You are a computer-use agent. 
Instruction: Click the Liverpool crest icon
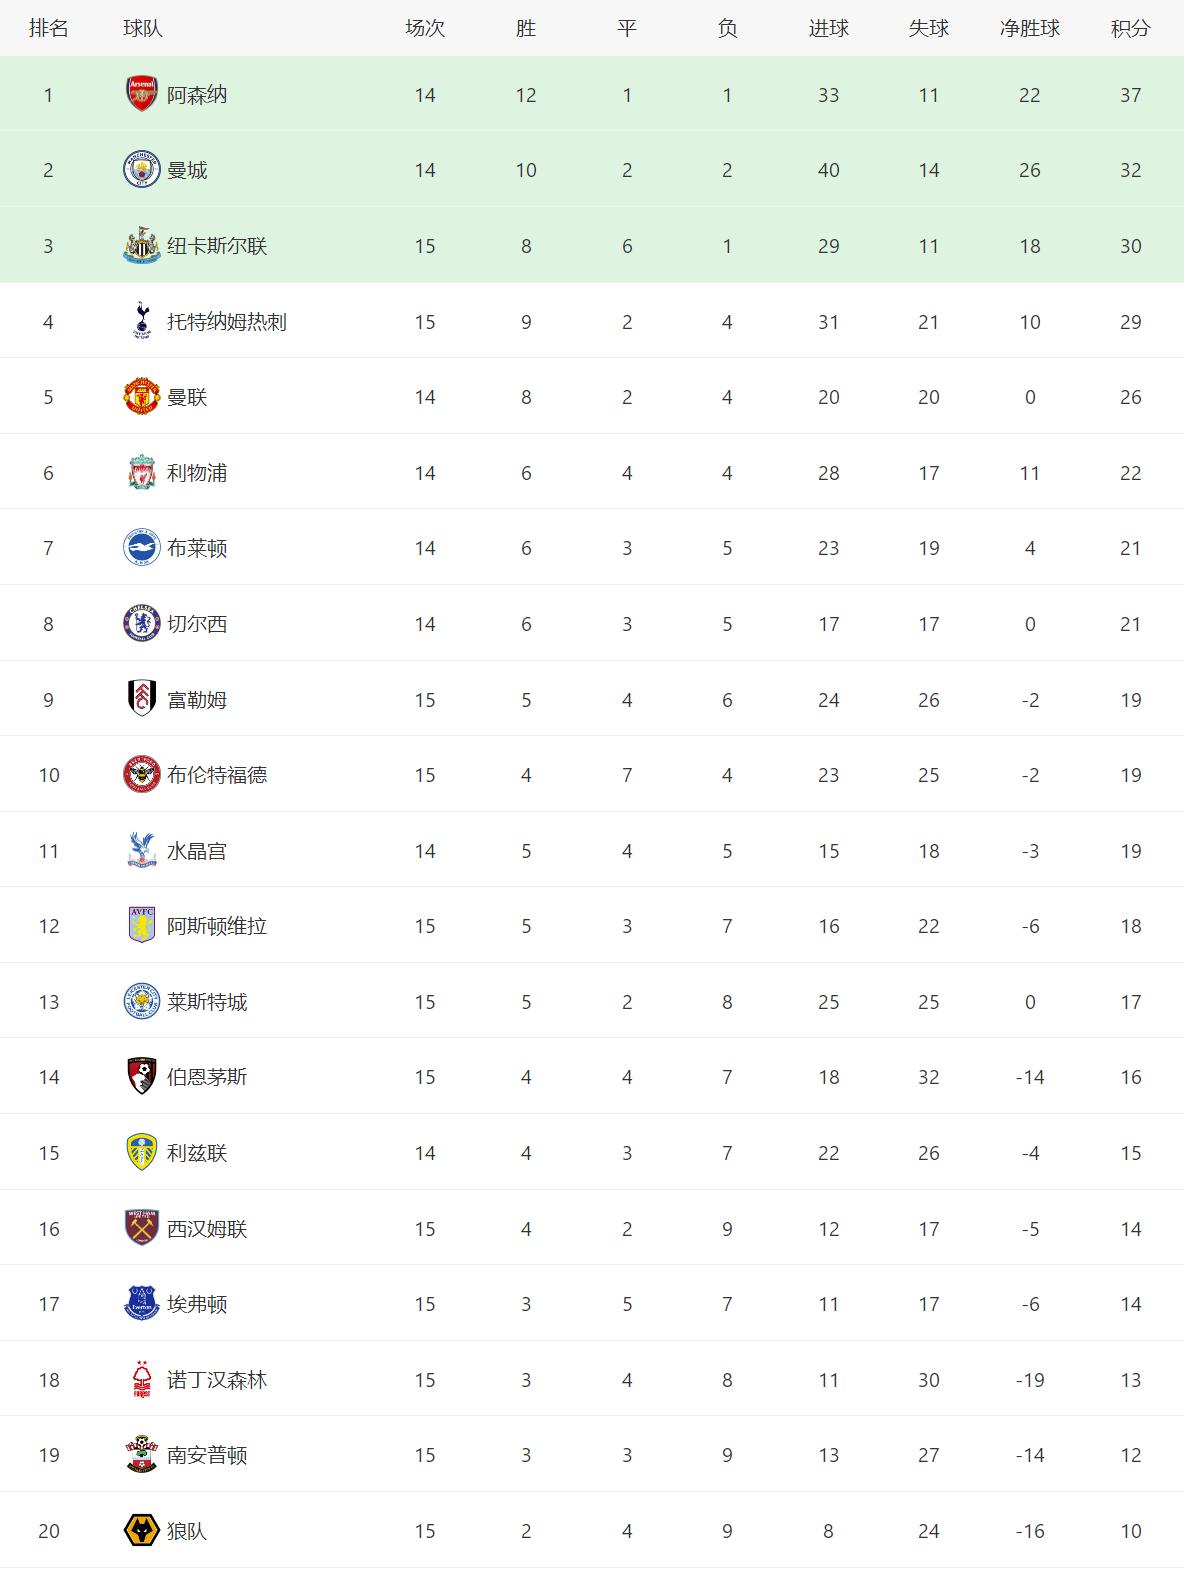pyautogui.click(x=141, y=473)
